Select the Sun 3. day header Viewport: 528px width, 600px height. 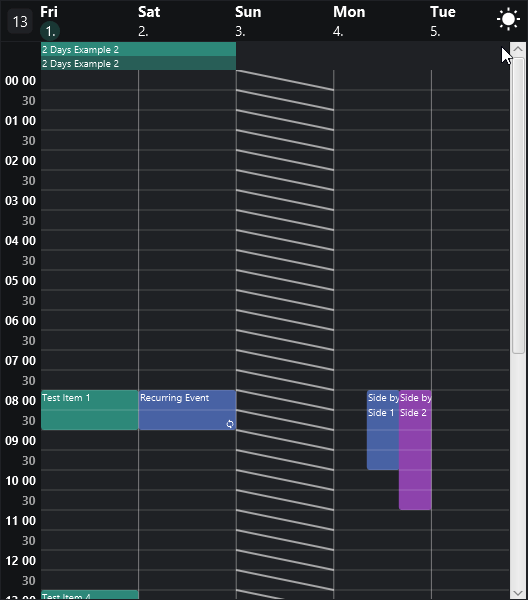[x=248, y=21]
